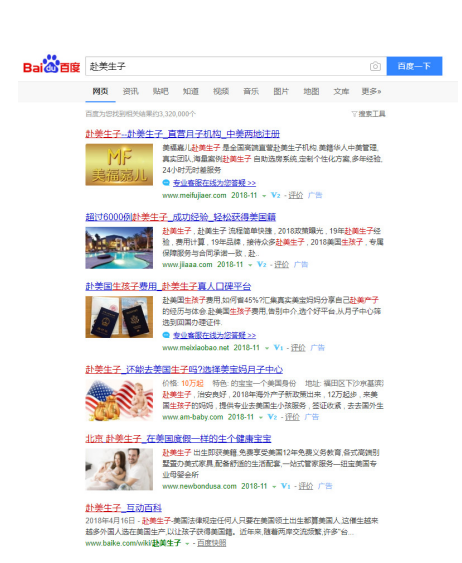The image size is (462, 563).
Task: Open 搜索工具 filter options
Action: click(x=368, y=114)
